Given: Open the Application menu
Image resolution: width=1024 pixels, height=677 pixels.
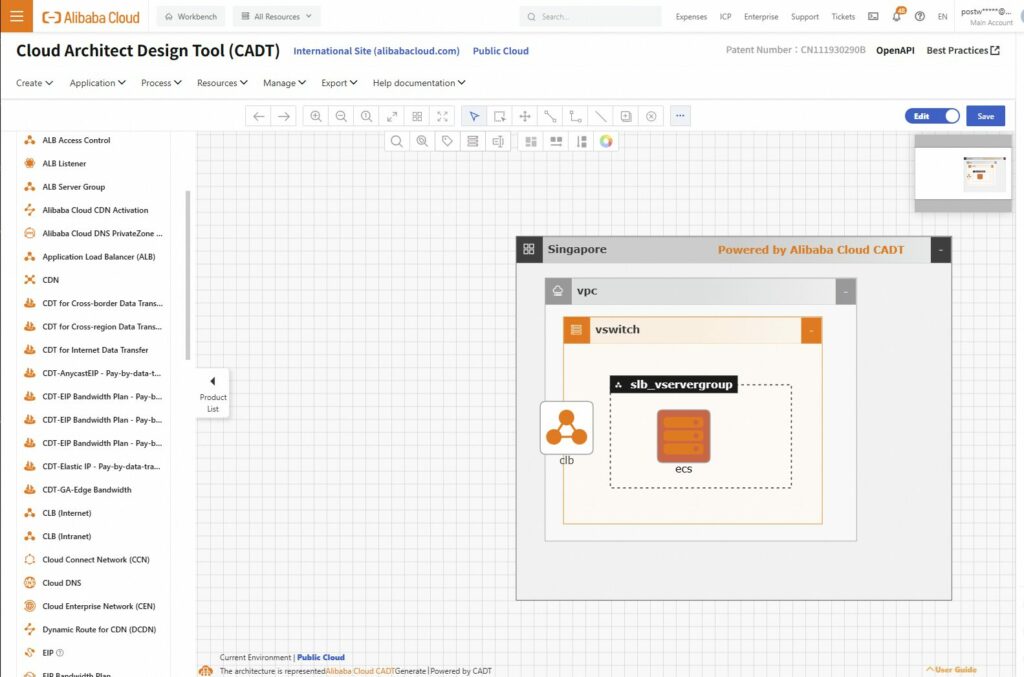Looking at the screenshot, I should click(x=98, y=83).
